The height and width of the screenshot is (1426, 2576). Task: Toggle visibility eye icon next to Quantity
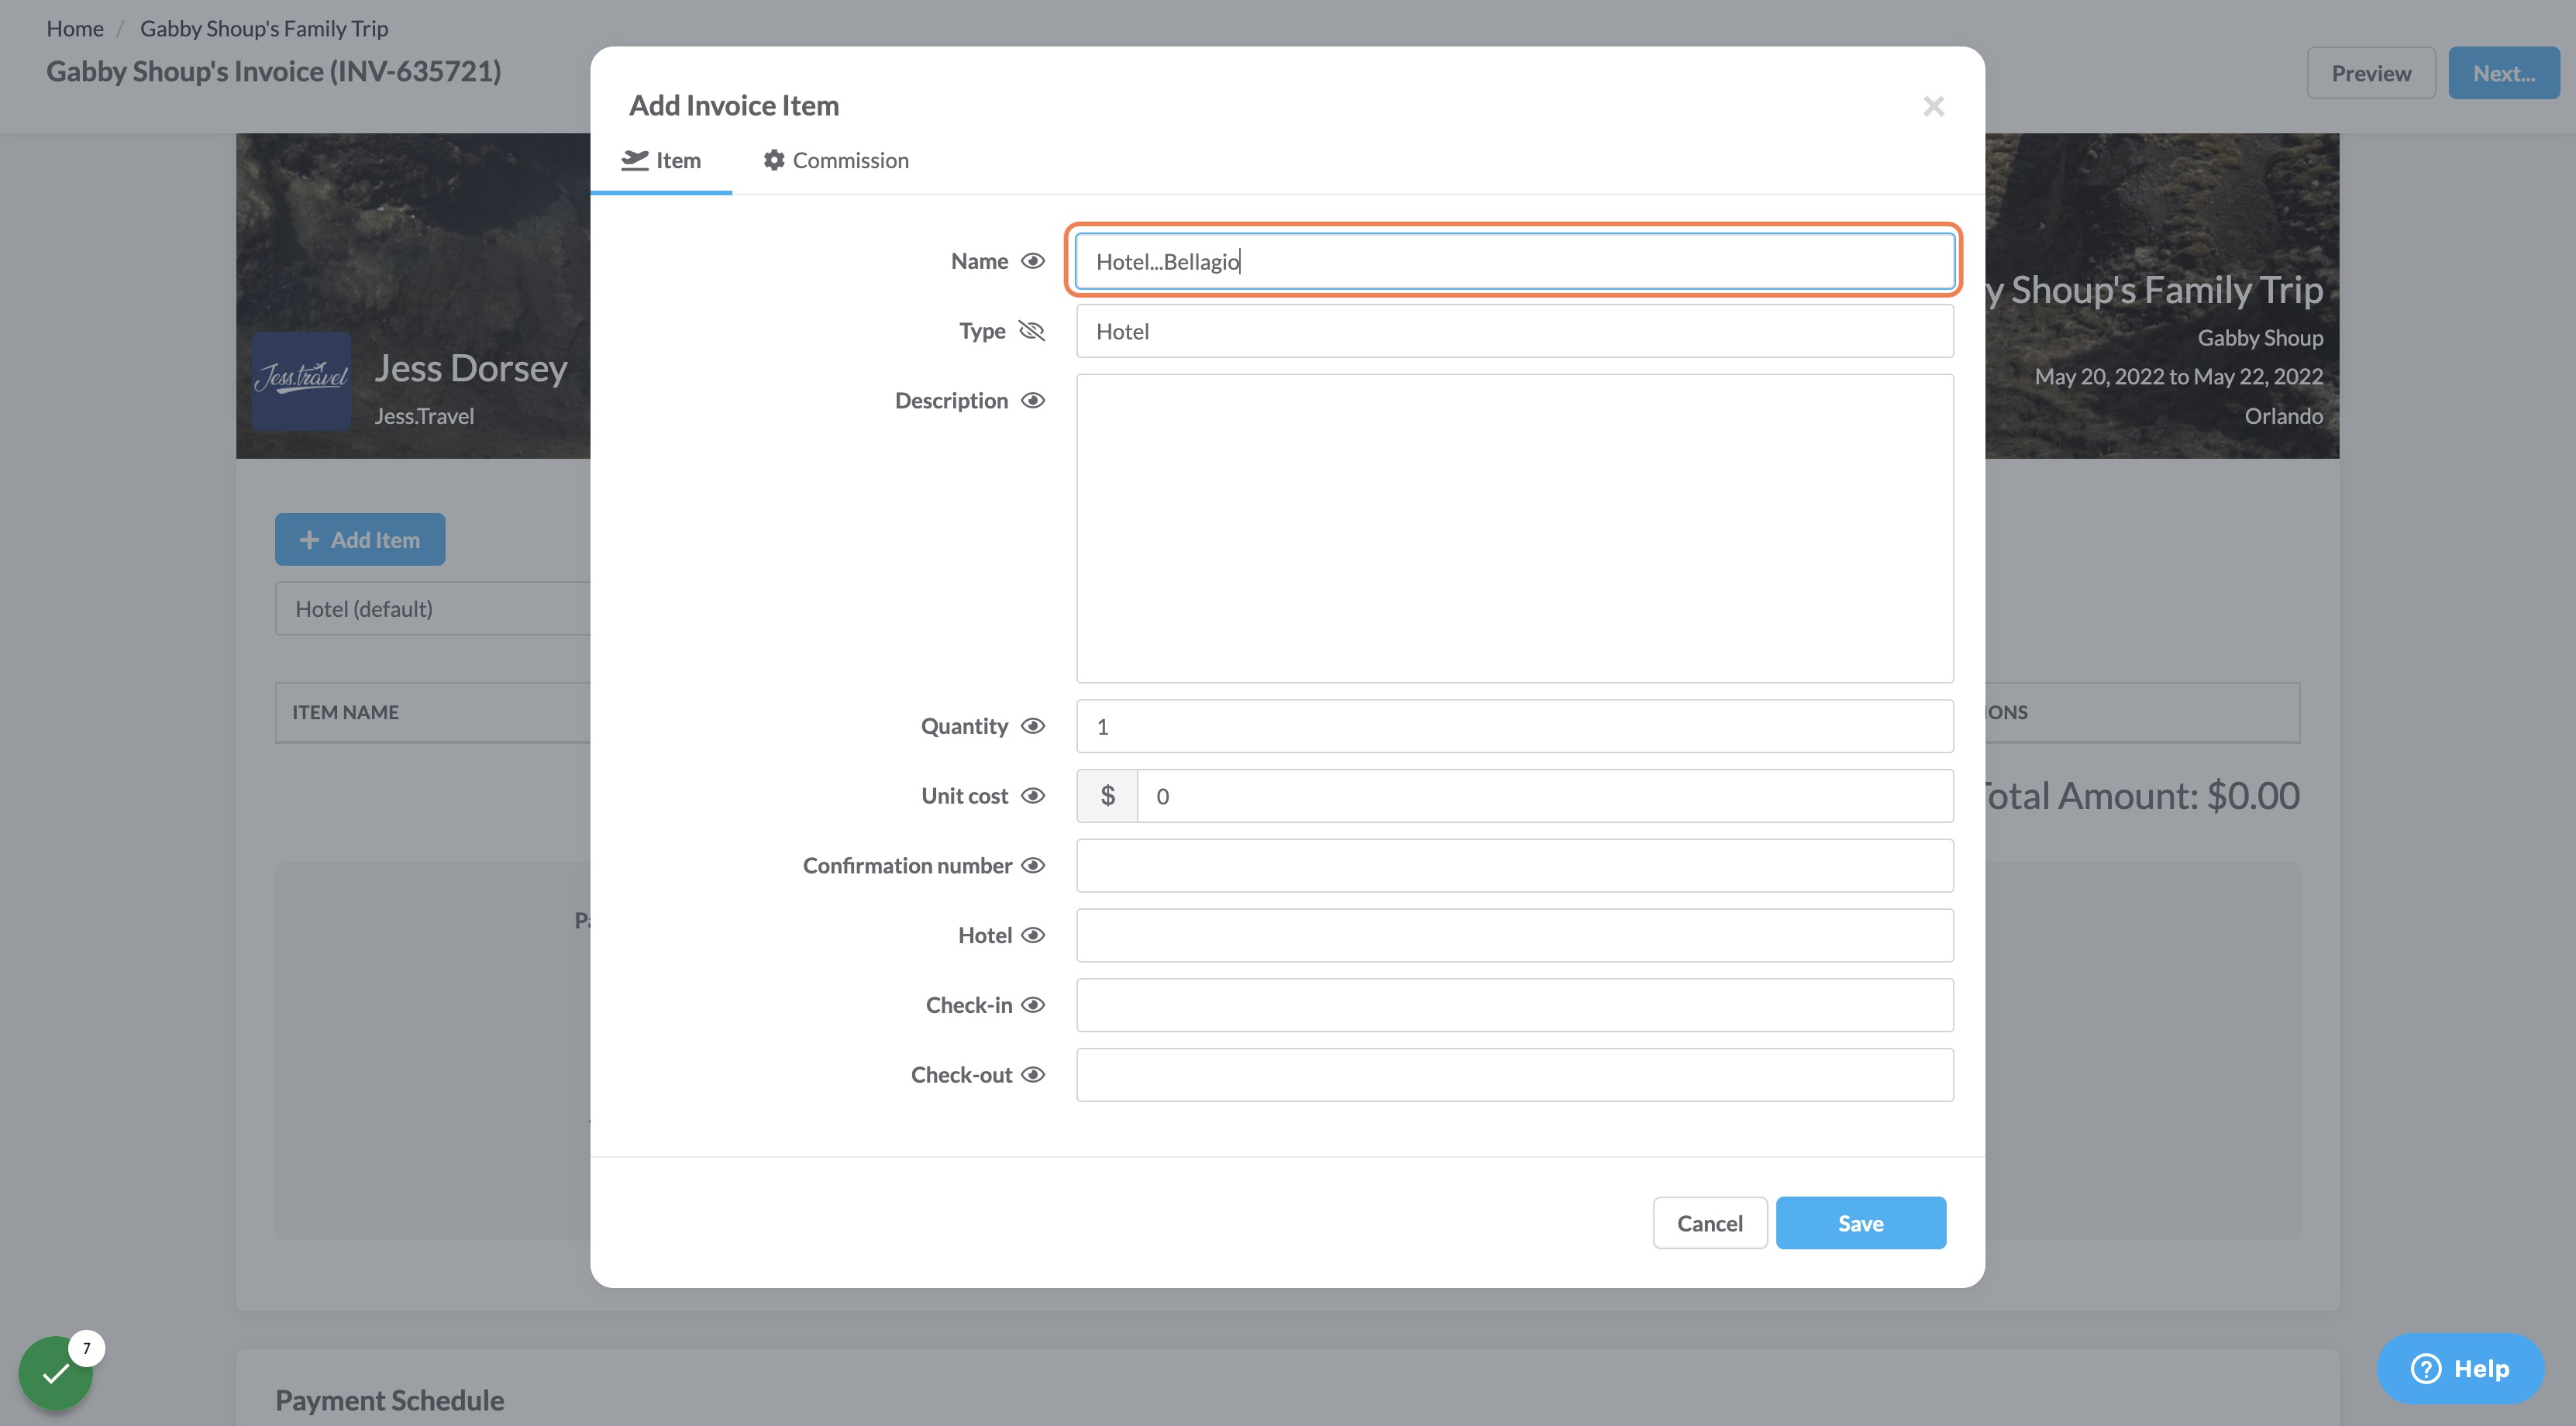(1032, 726)
